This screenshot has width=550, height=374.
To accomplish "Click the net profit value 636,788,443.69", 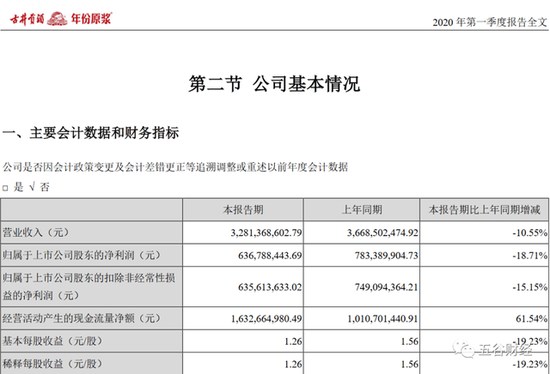I will pyautogui.click(x=270, y=255).
